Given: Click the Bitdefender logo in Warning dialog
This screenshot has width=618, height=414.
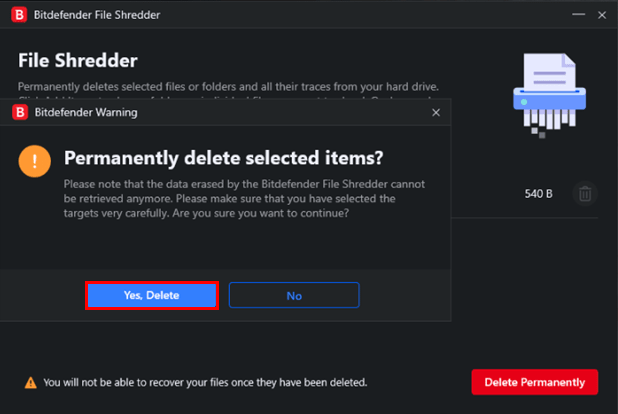Looking at the screenshot, I should 20,112.
